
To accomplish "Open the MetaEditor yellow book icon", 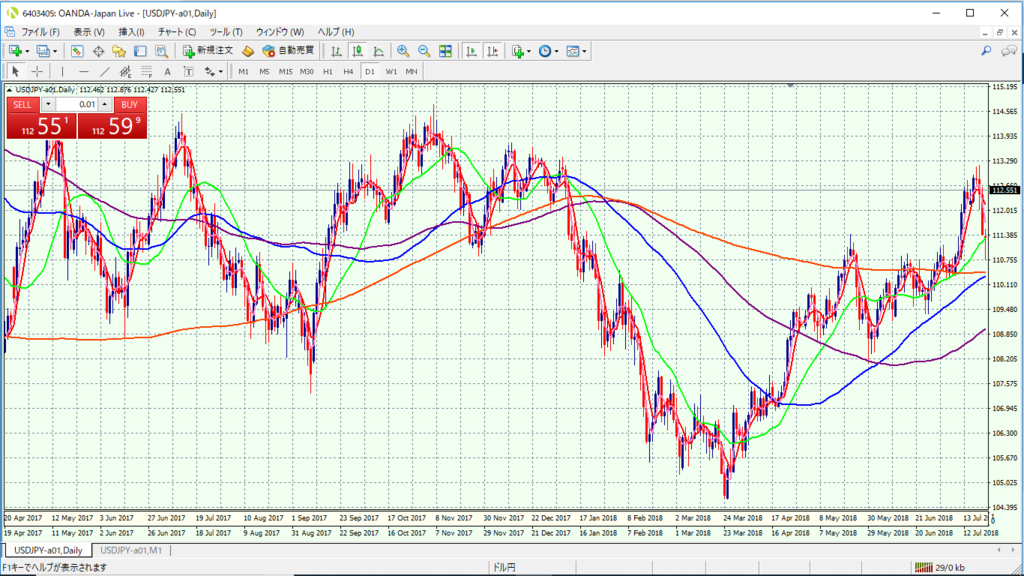I will point(248,51).
